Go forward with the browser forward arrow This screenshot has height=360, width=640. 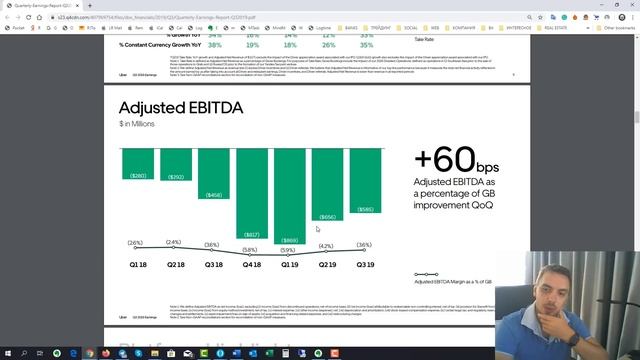pyautogui.click(x=18, y=18)
